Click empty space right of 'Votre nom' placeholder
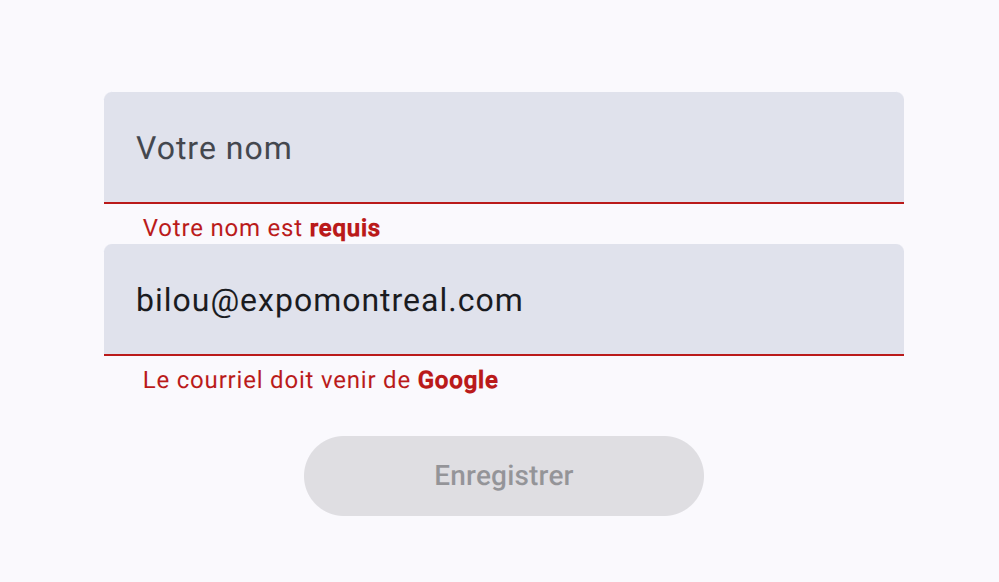Viewport: 999px width, 582px height. click(x=600, y=148)
